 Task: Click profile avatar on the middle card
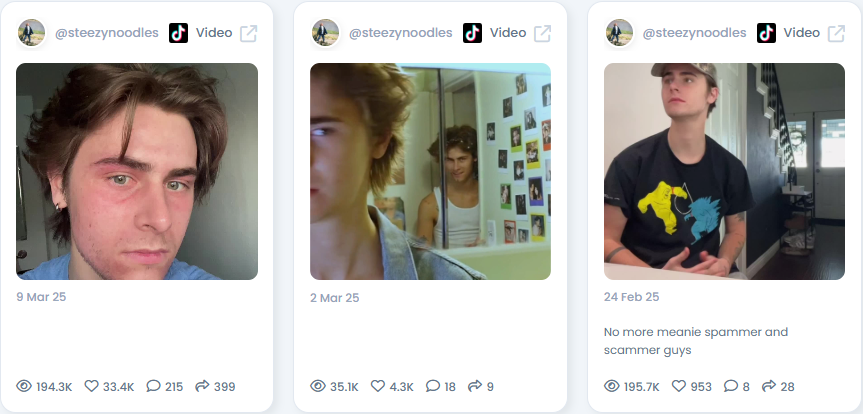point(325,32)
